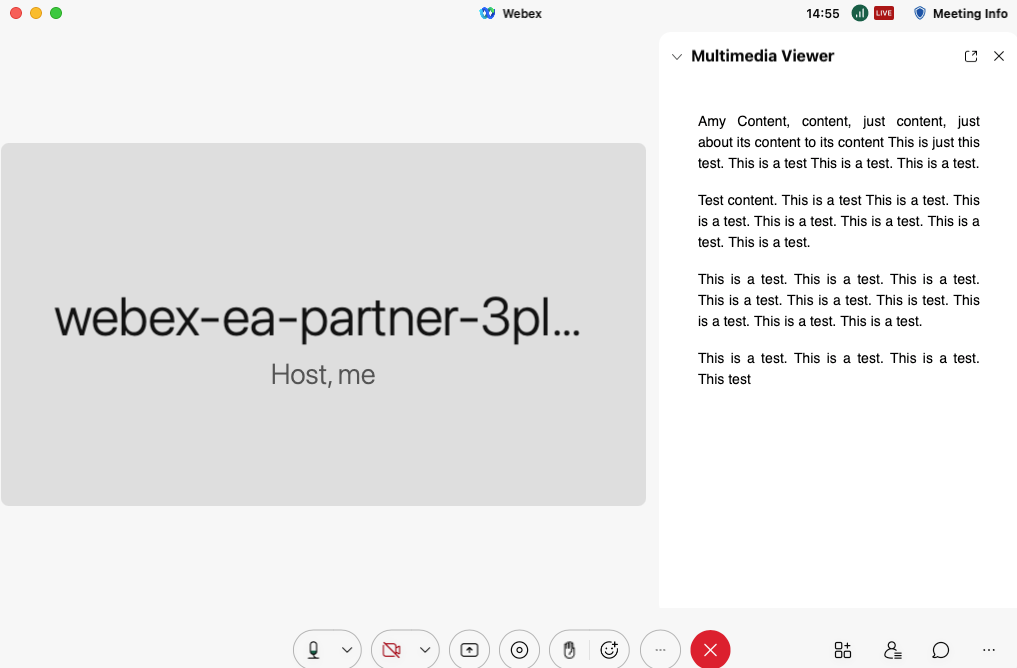The width and height of the screenshot is (1017, 668).
Task: Click the meeting timer 14:55
Action: (822, 14)
